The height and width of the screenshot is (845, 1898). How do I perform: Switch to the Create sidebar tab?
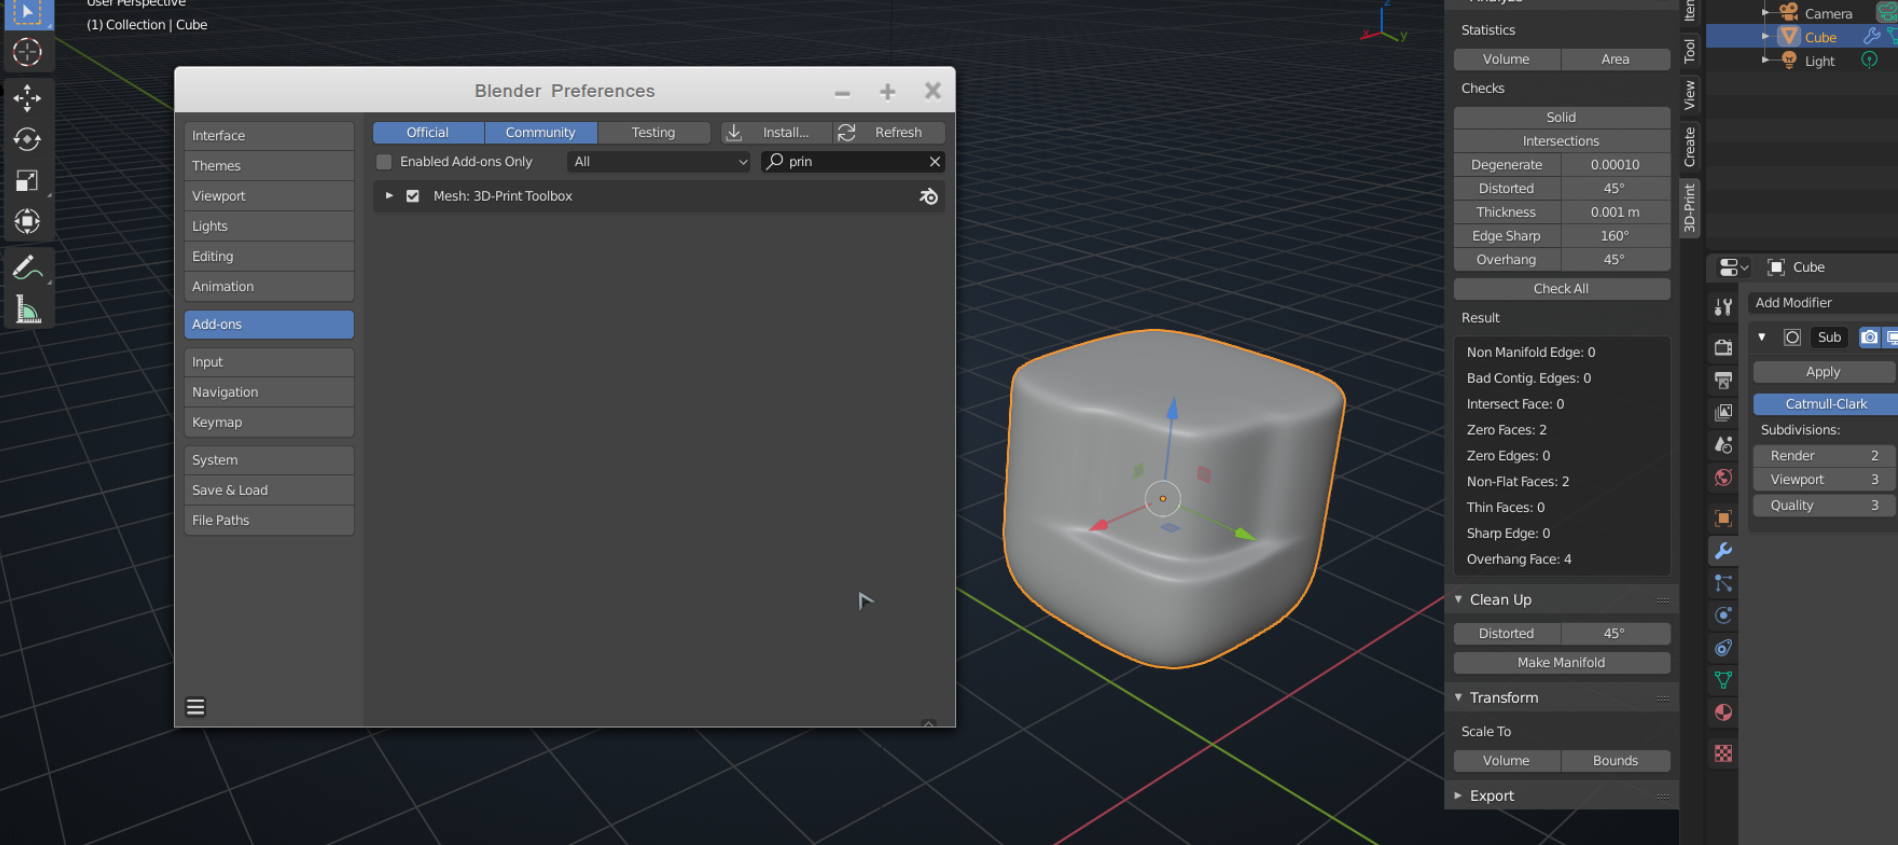click(1689, 147)
